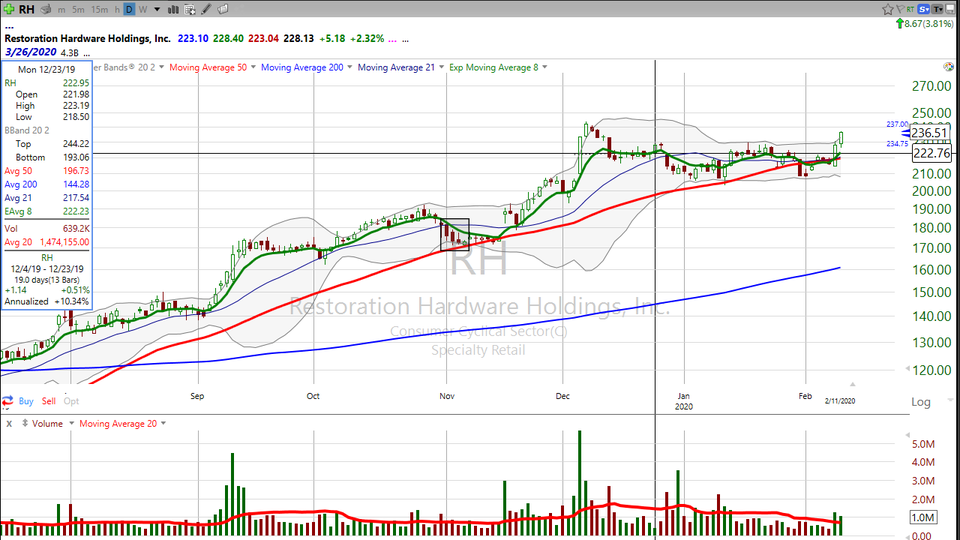The image size is (960, 540).
Task: Open the Moving Average 200 dropdown
Action: click(350, 67)
